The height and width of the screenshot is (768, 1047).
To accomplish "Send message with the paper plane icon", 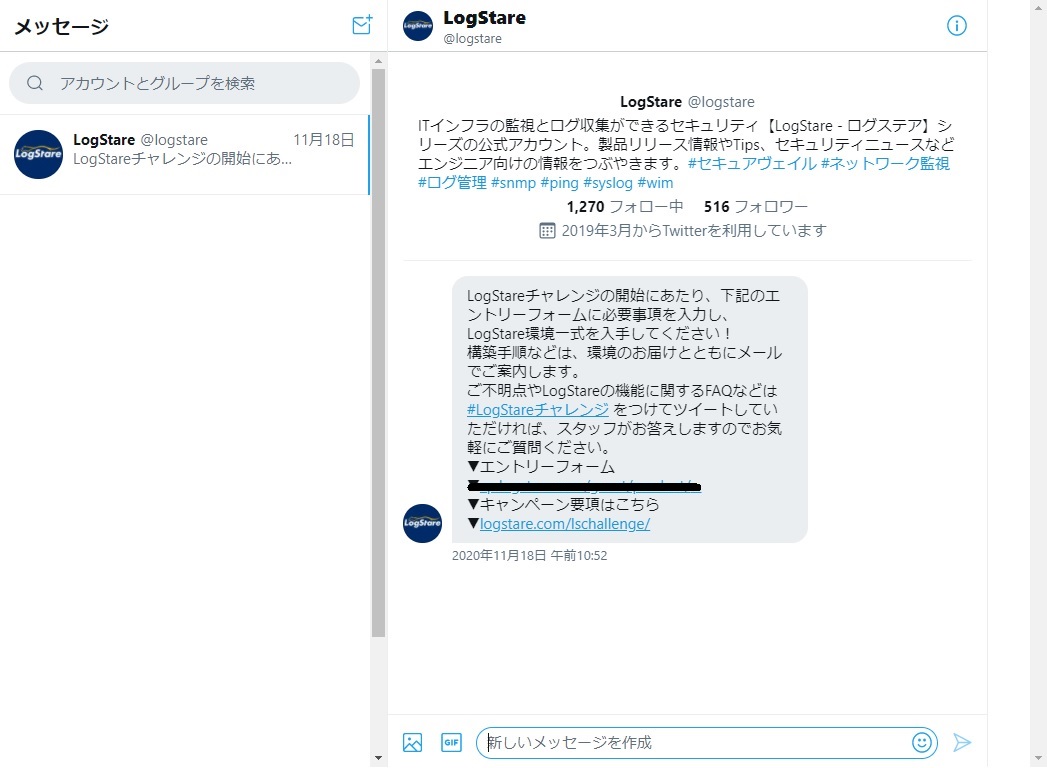I will click(962, 742).
